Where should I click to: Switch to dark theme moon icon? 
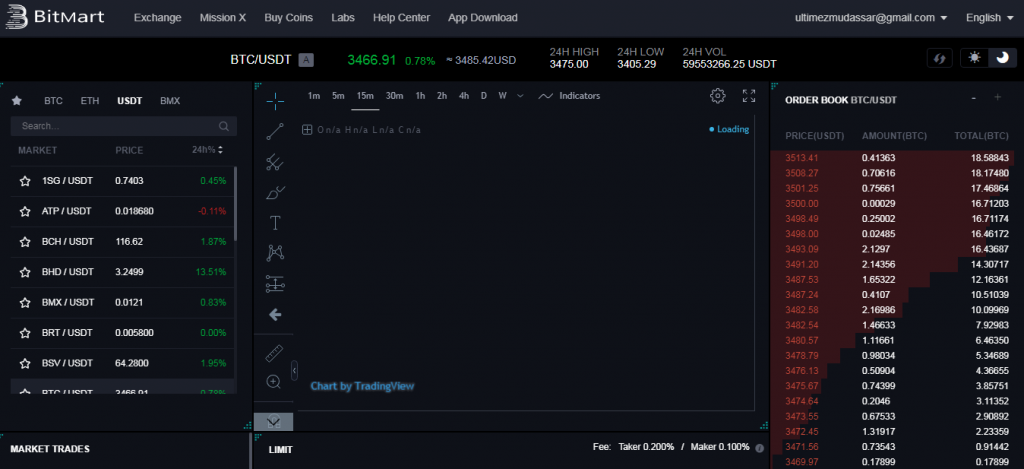(x=1002, y=58)
